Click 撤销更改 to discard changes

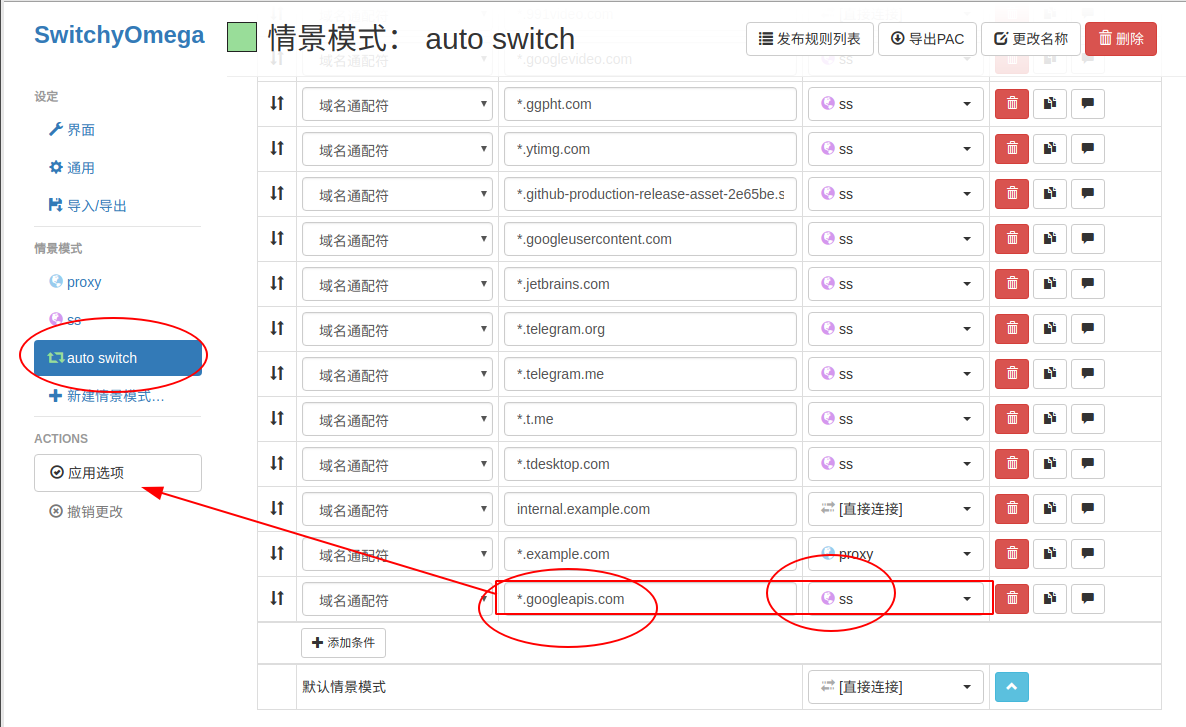tap(86, 511)
